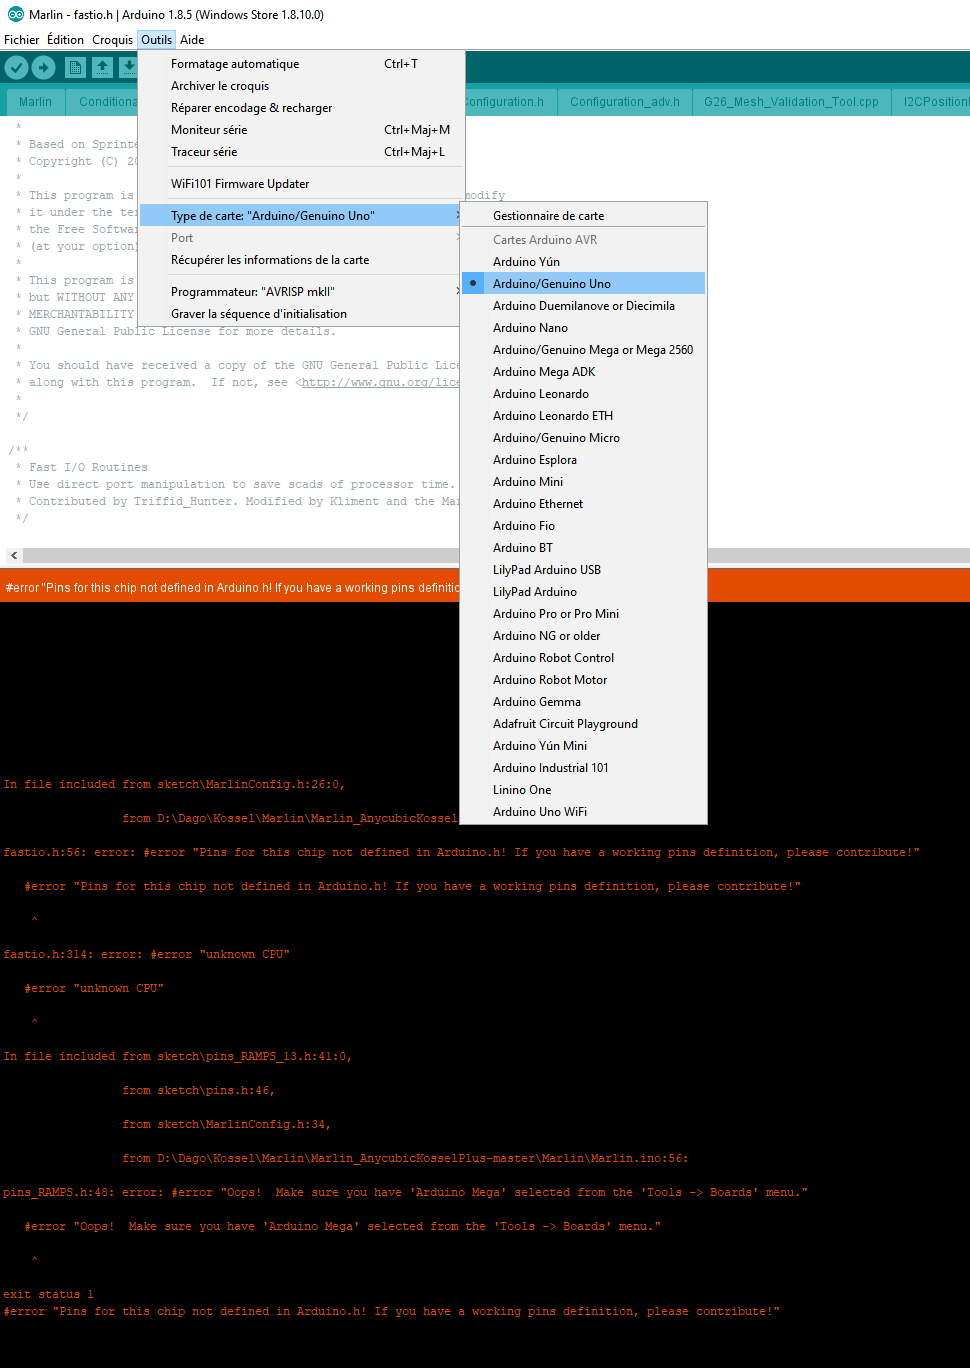970x1368 pixels.
Task: Select Arduino/Genuino Mega or Mega 2560
Action: pos(583,350)
